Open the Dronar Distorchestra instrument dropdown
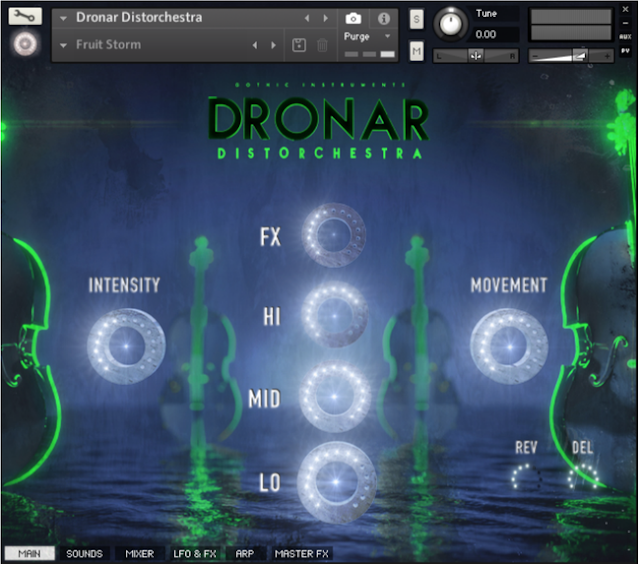Screen dimensions: 640x564 [63, 18]
